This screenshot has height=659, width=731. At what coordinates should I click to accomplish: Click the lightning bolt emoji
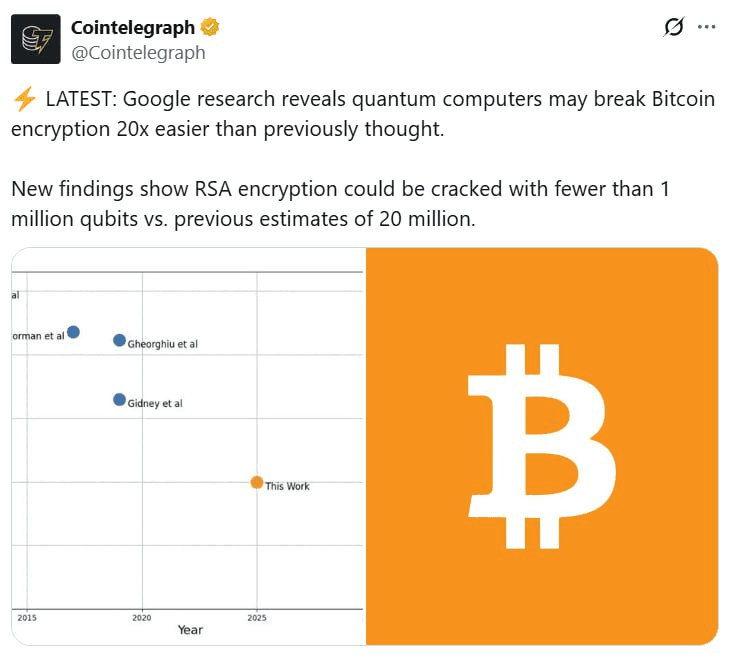[24, 99]
